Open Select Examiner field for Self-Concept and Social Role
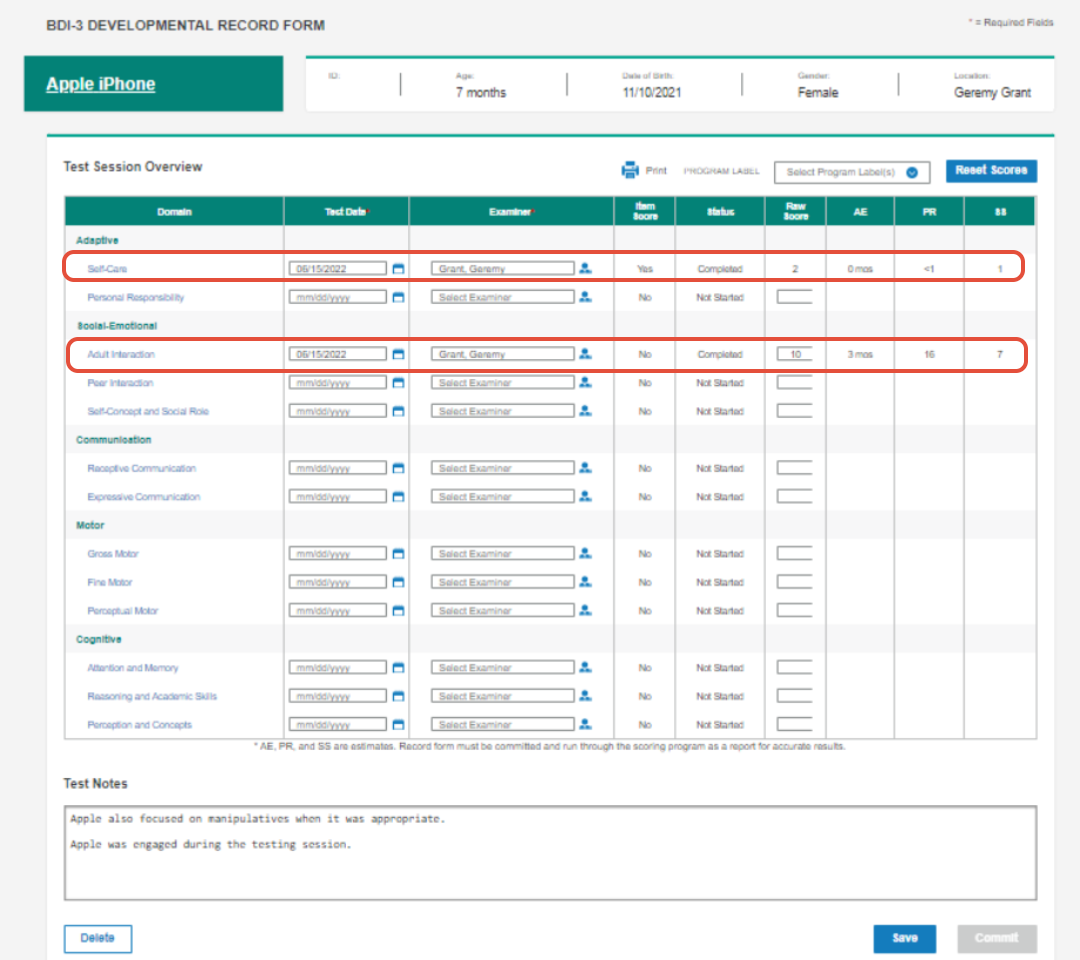The image size is (1080, 960). coord(502,411)
